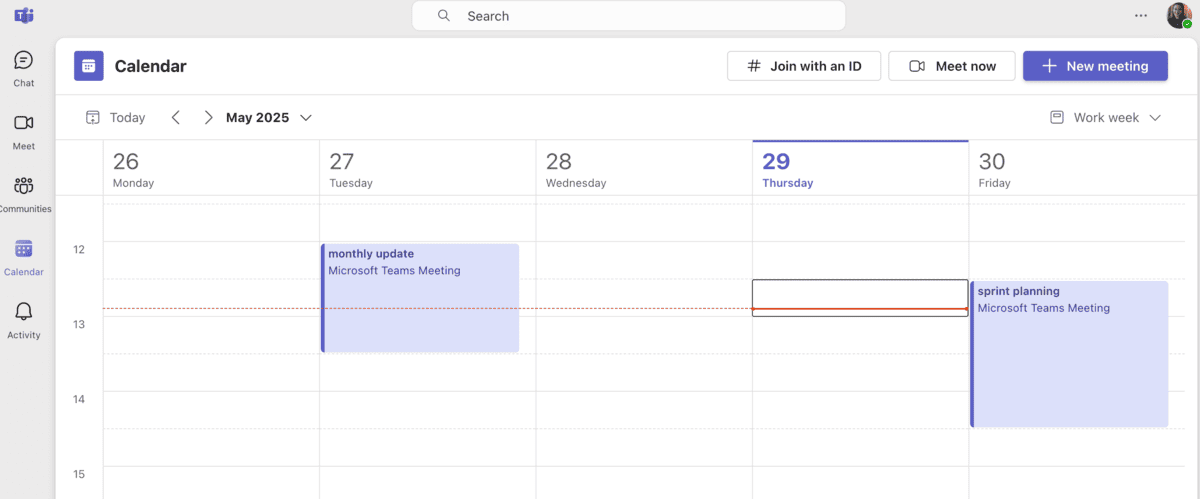Click the Join with an ID button
Image resolution: width=1200 pixels, height=499 pixels.
coord(804,66)
